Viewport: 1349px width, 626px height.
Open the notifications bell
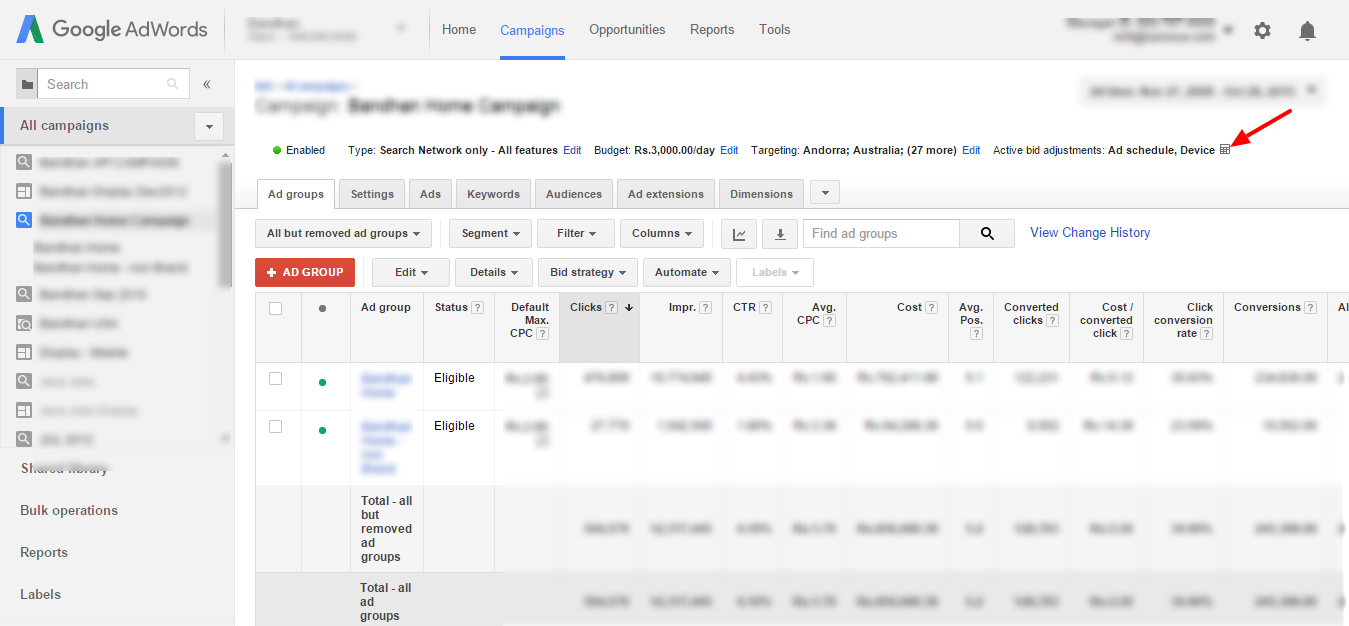pos(1307,31)
